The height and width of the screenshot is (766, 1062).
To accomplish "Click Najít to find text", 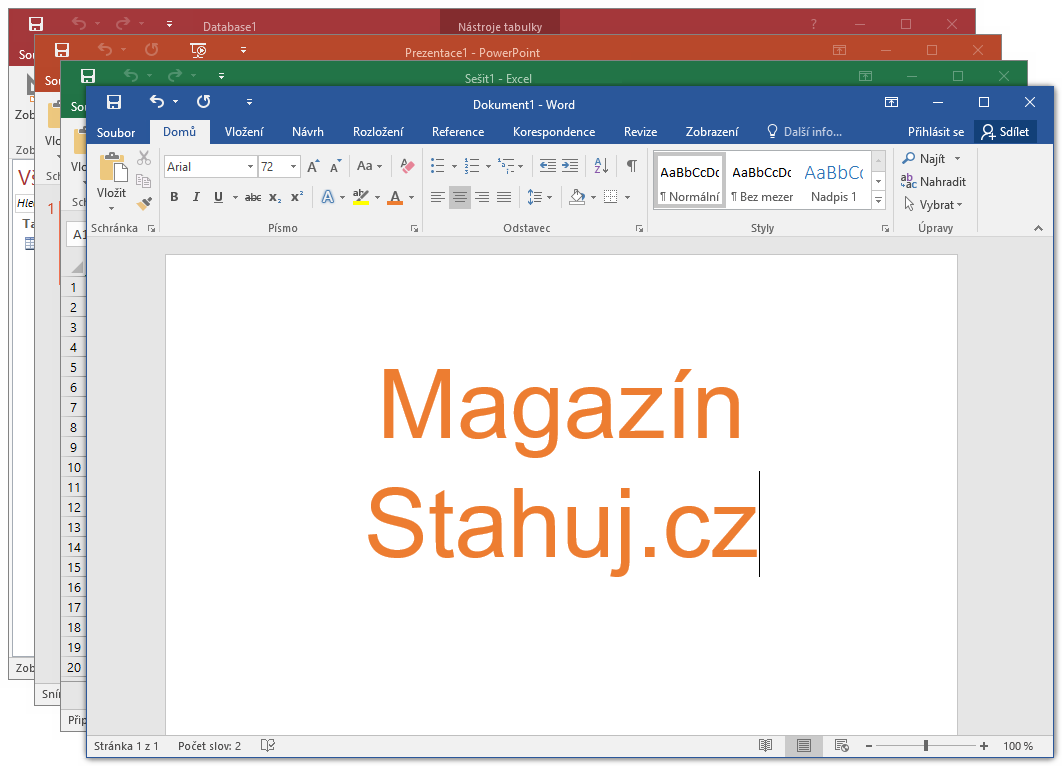I will coord(931,158).
